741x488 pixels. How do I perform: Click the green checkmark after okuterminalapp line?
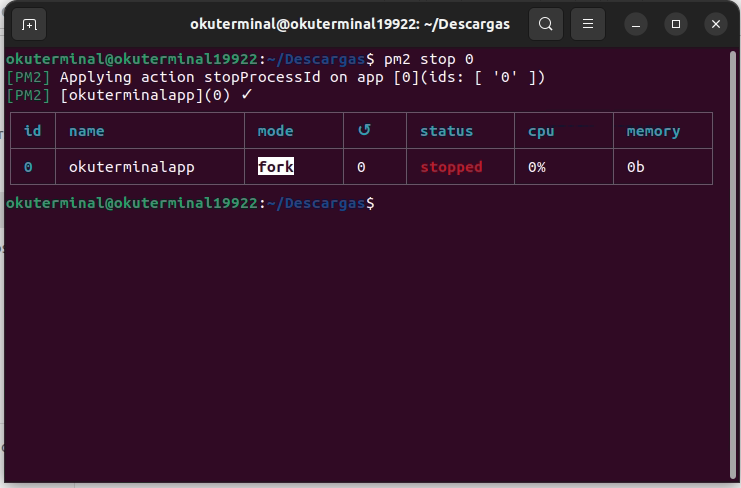tap(247, 95)
